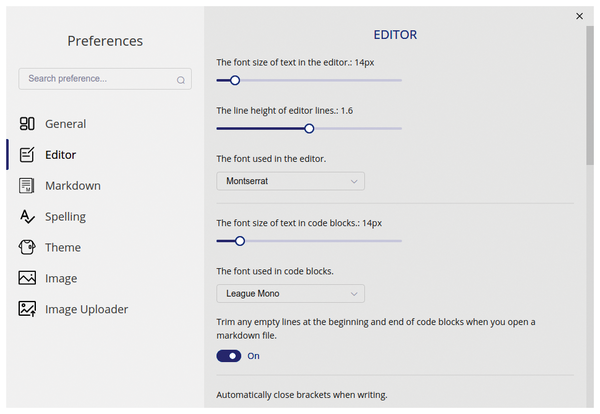Open the Montserrat editor font dropdown
This screenshot has width=600, height=414.
pos(290,181)
